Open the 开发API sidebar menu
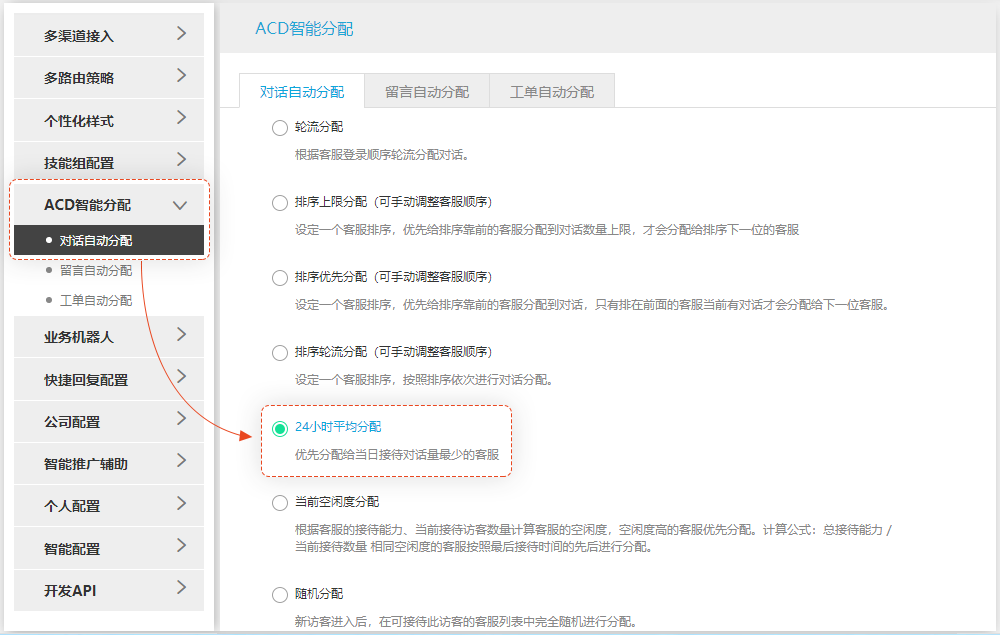 click(x=109, y=590)
